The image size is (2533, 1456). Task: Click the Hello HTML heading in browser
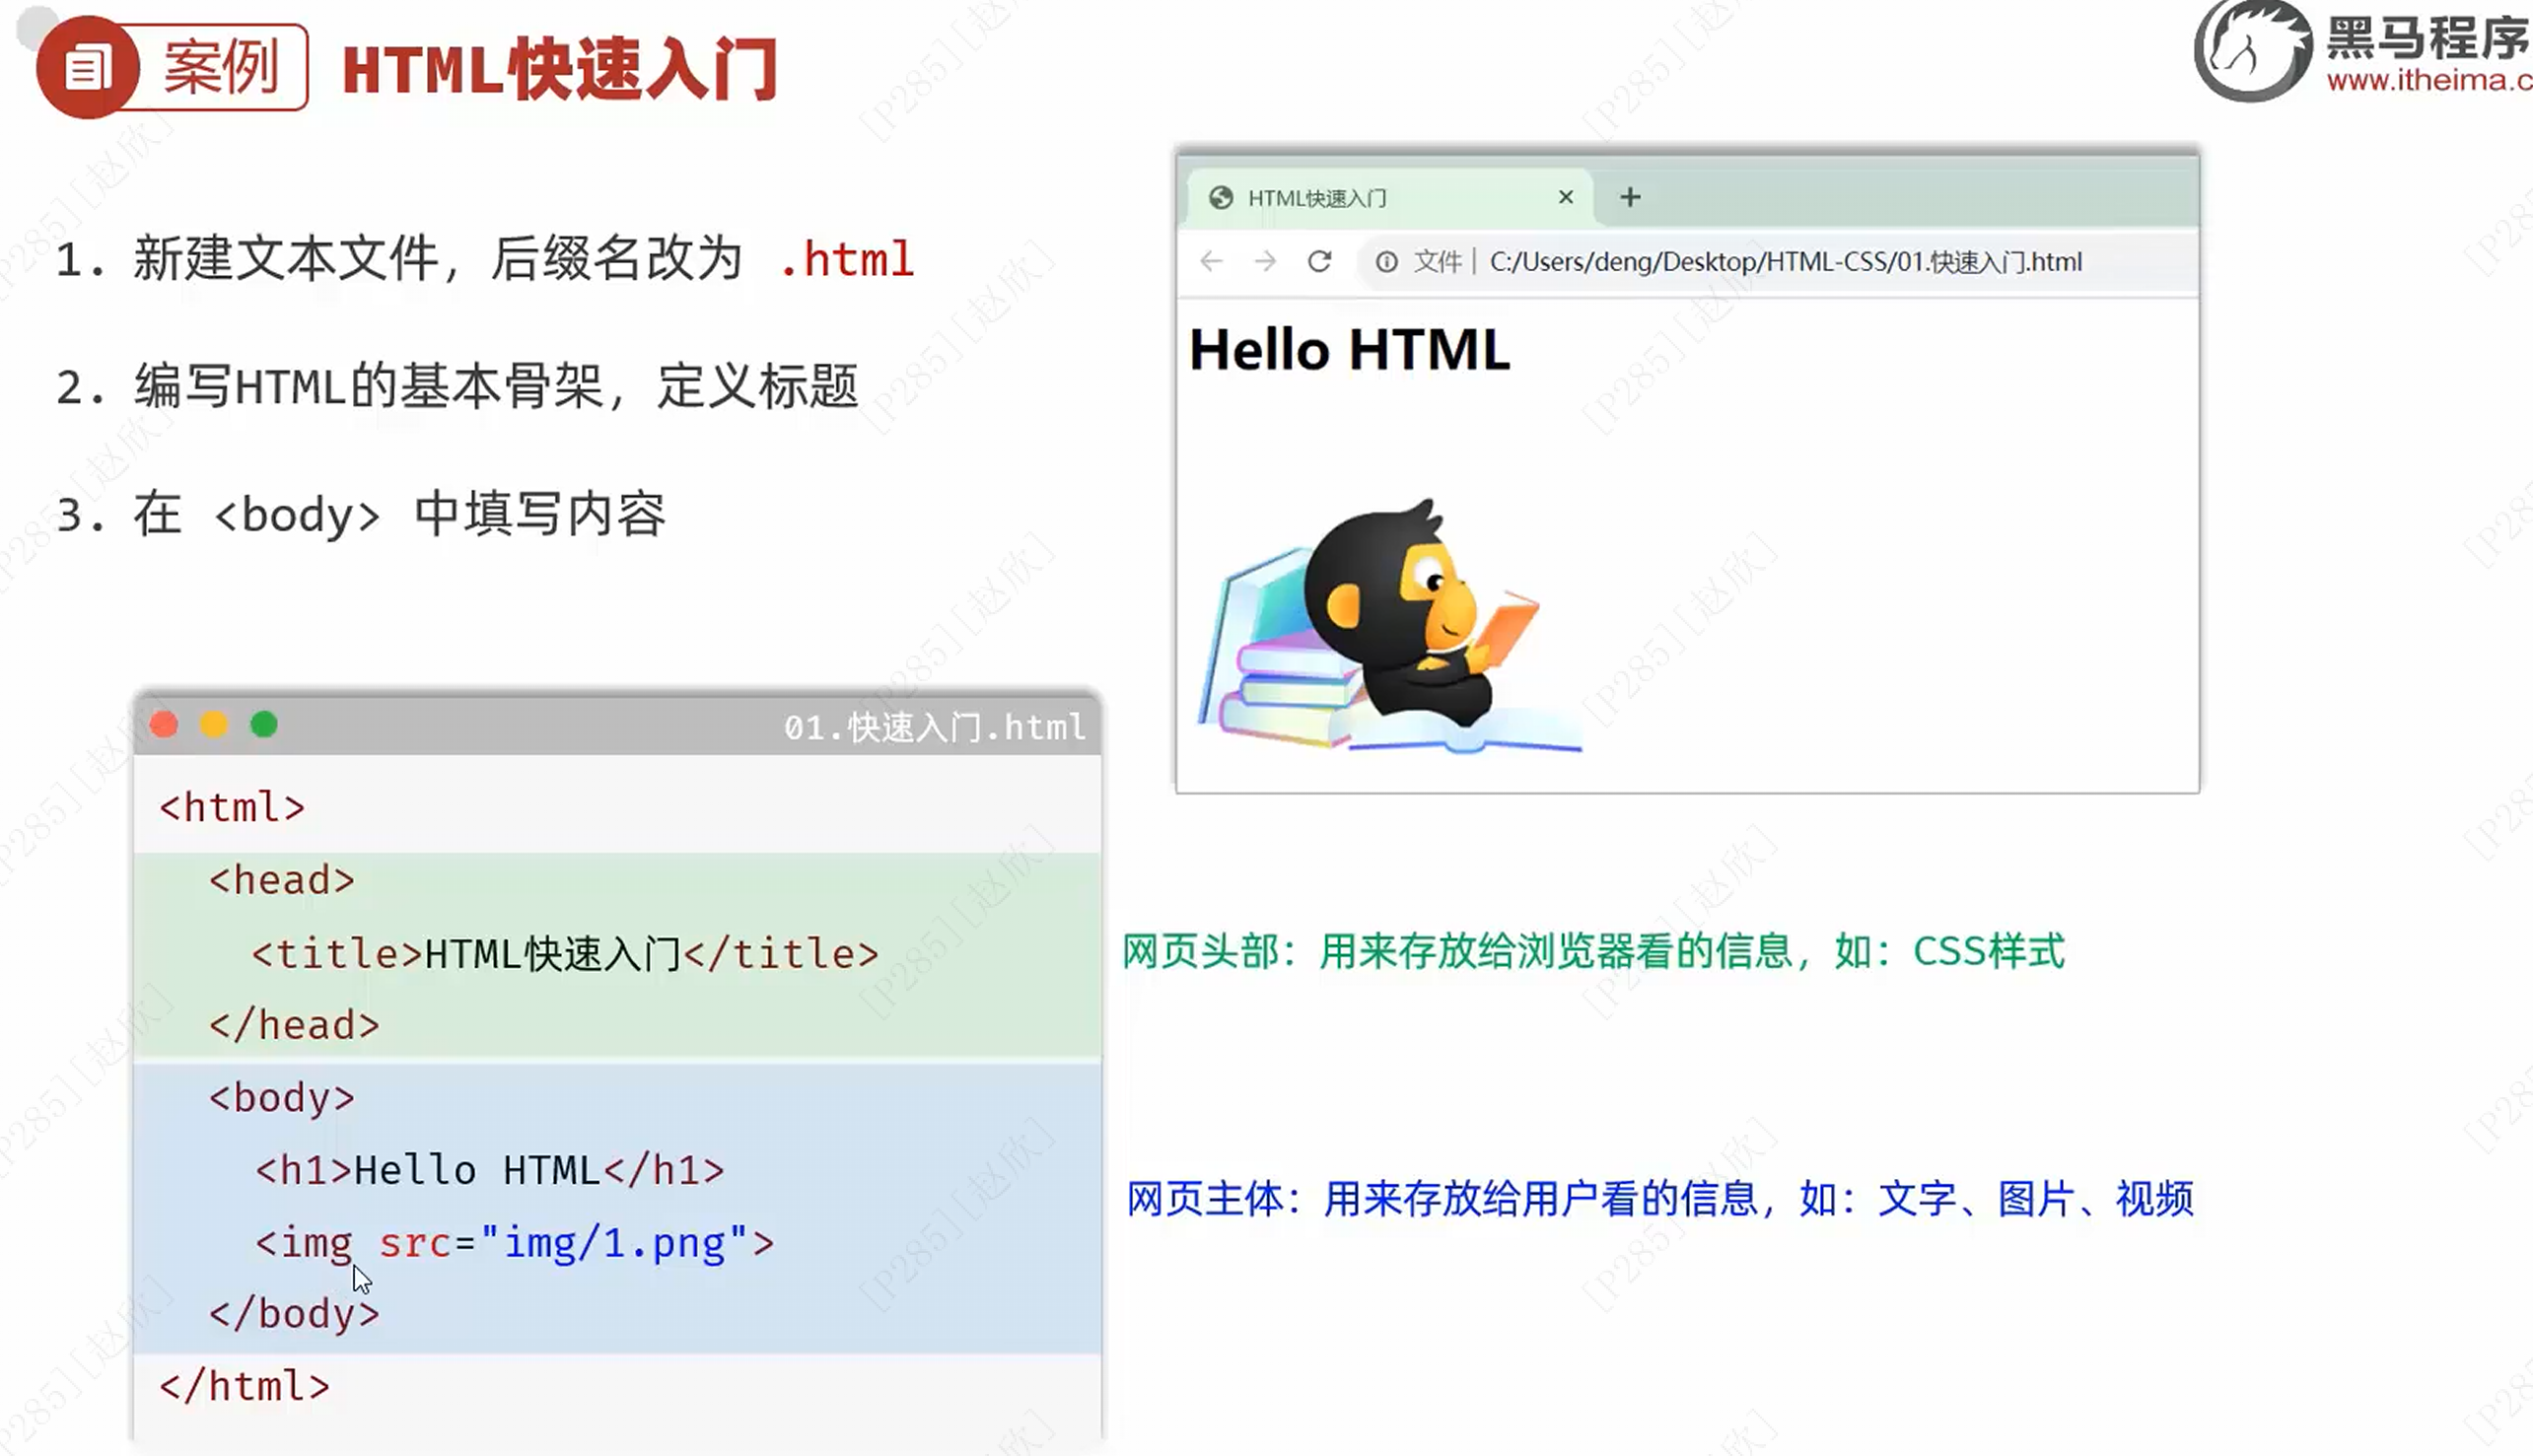[1349, 350]
